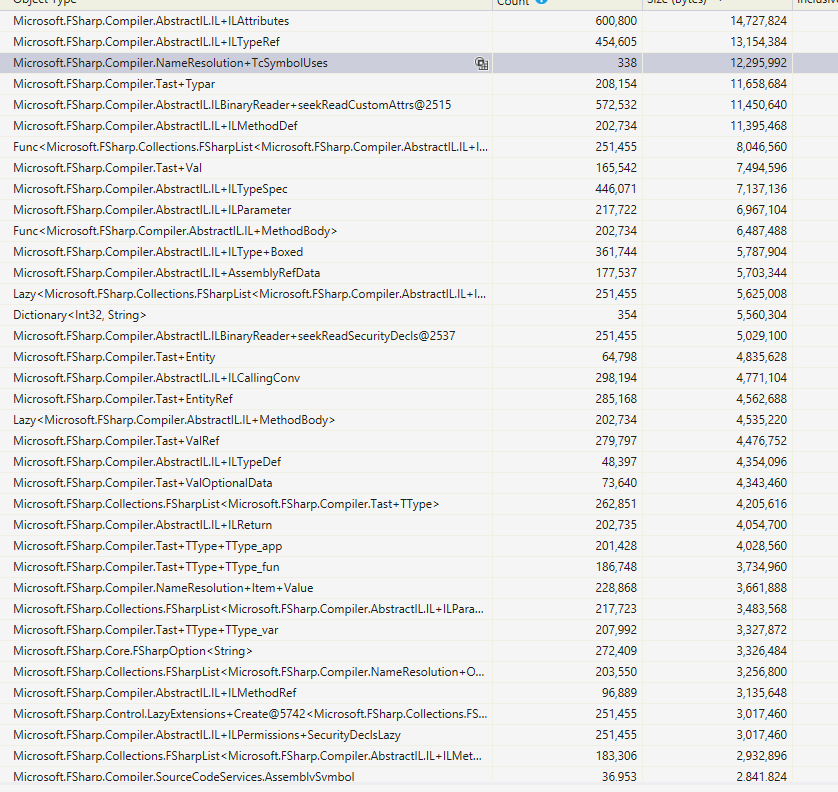Select the IL+ILParameter row
Viewport: 838px width, 792px height.
pyautogui.click(x=419, y=209)
